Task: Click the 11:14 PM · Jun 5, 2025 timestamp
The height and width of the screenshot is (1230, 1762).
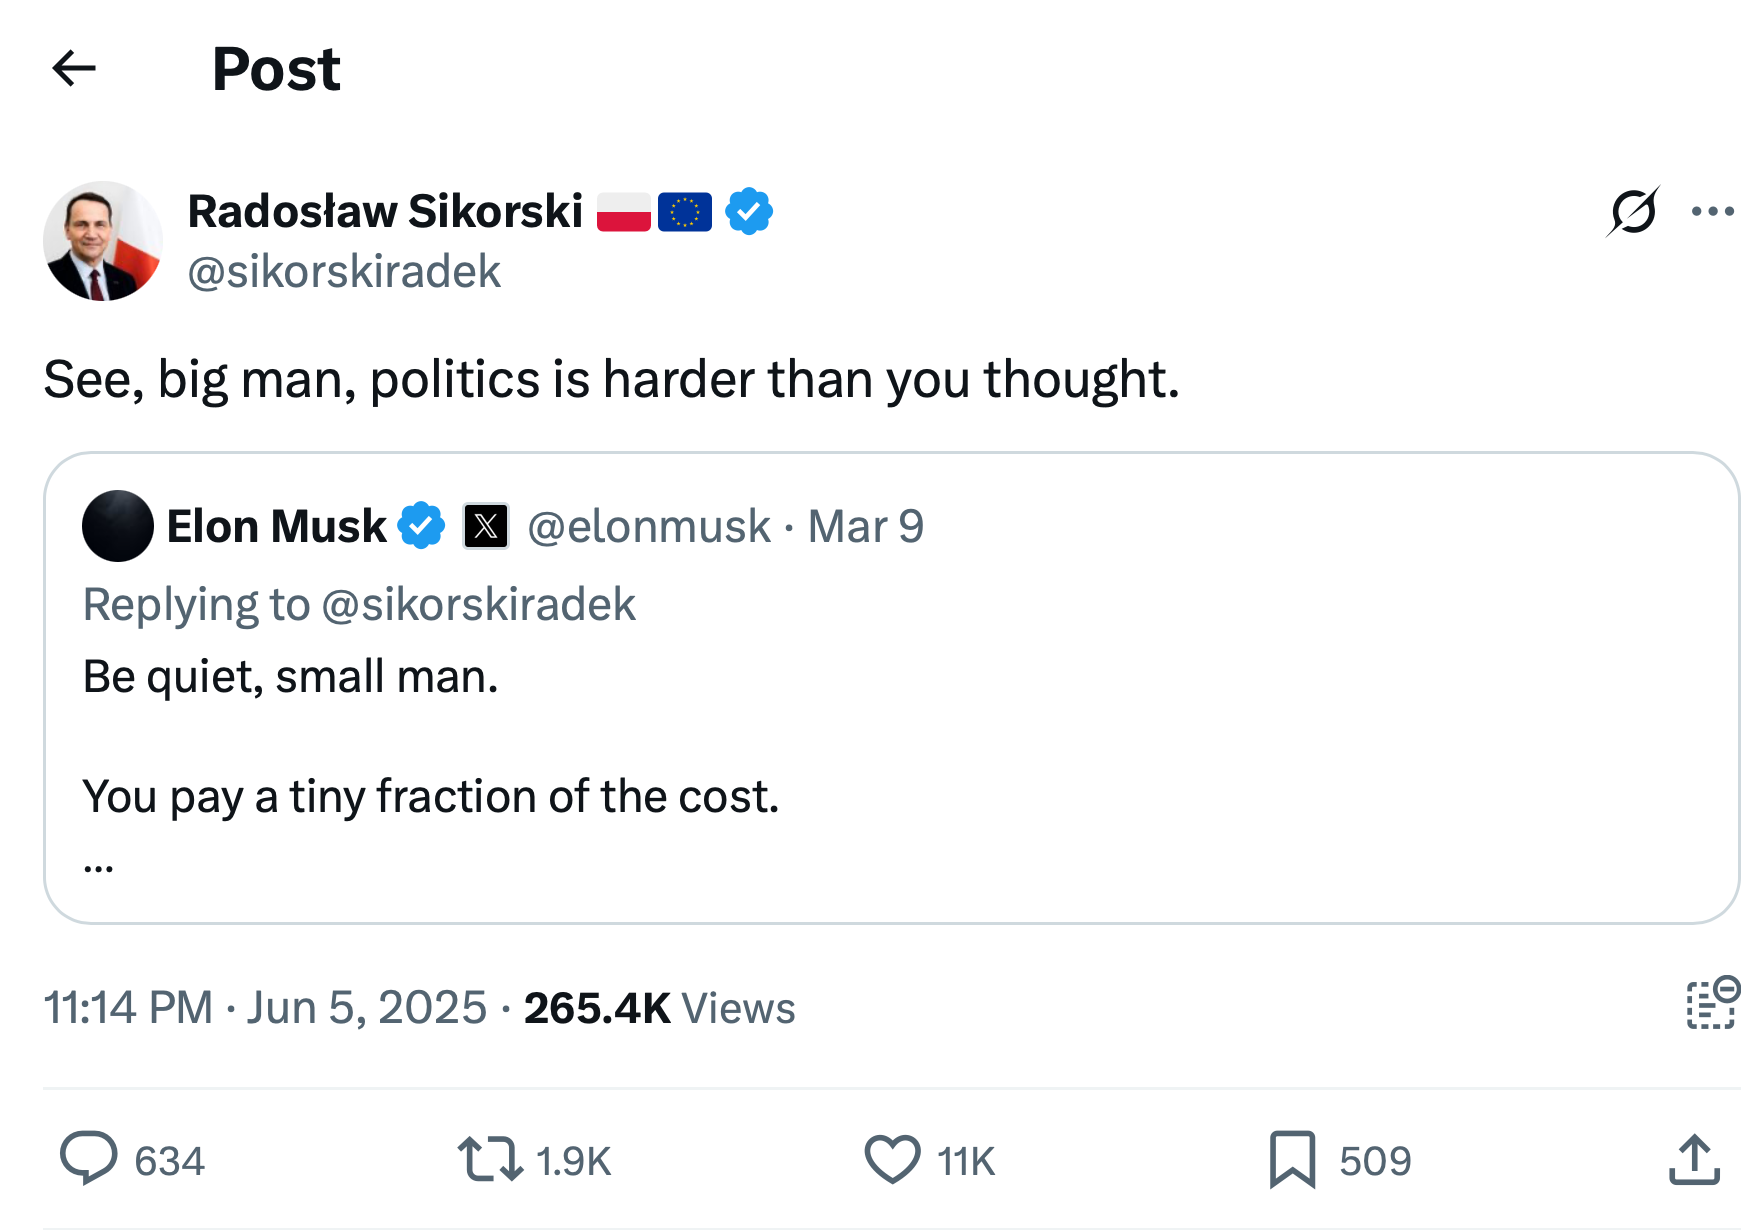Action: pos(265,1007)
